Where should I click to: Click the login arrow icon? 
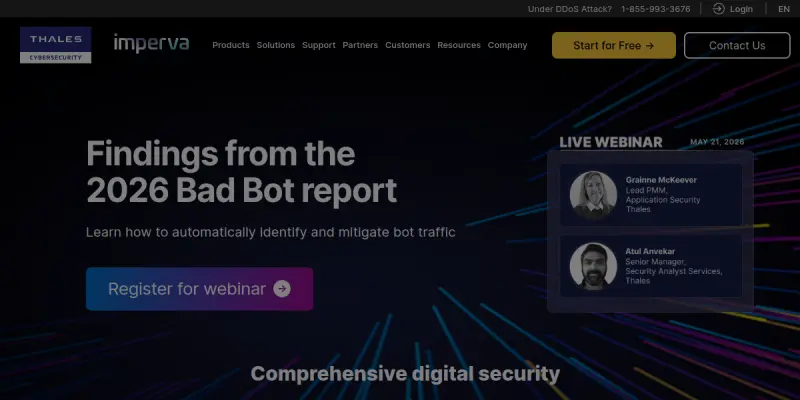[x=718, y=9]
